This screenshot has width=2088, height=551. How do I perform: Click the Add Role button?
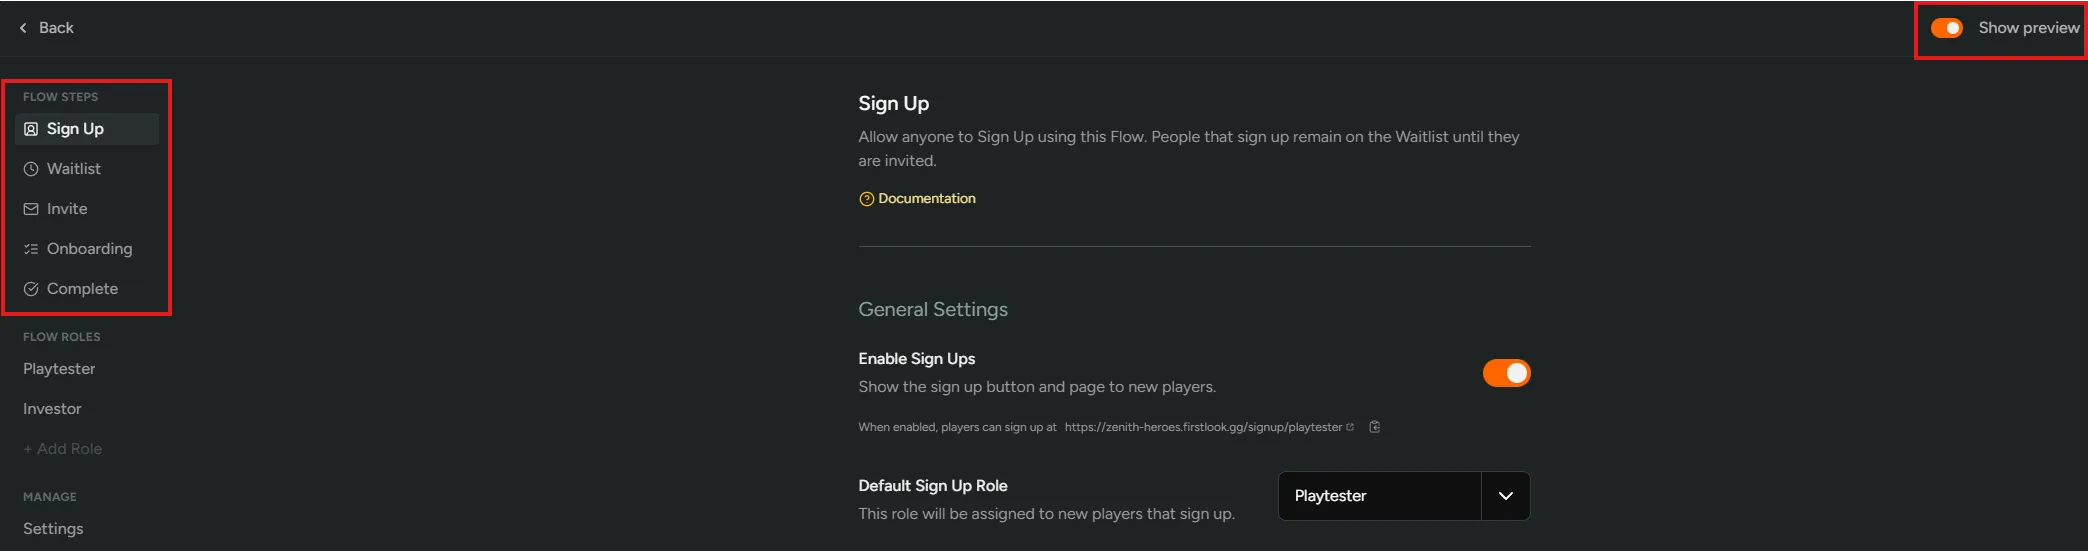62,449
